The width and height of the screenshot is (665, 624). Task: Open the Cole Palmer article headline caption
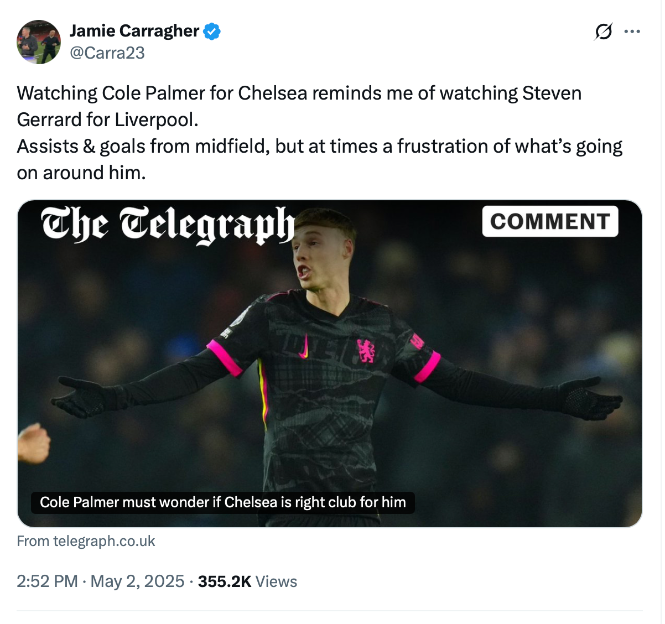(x=222, y=502)
